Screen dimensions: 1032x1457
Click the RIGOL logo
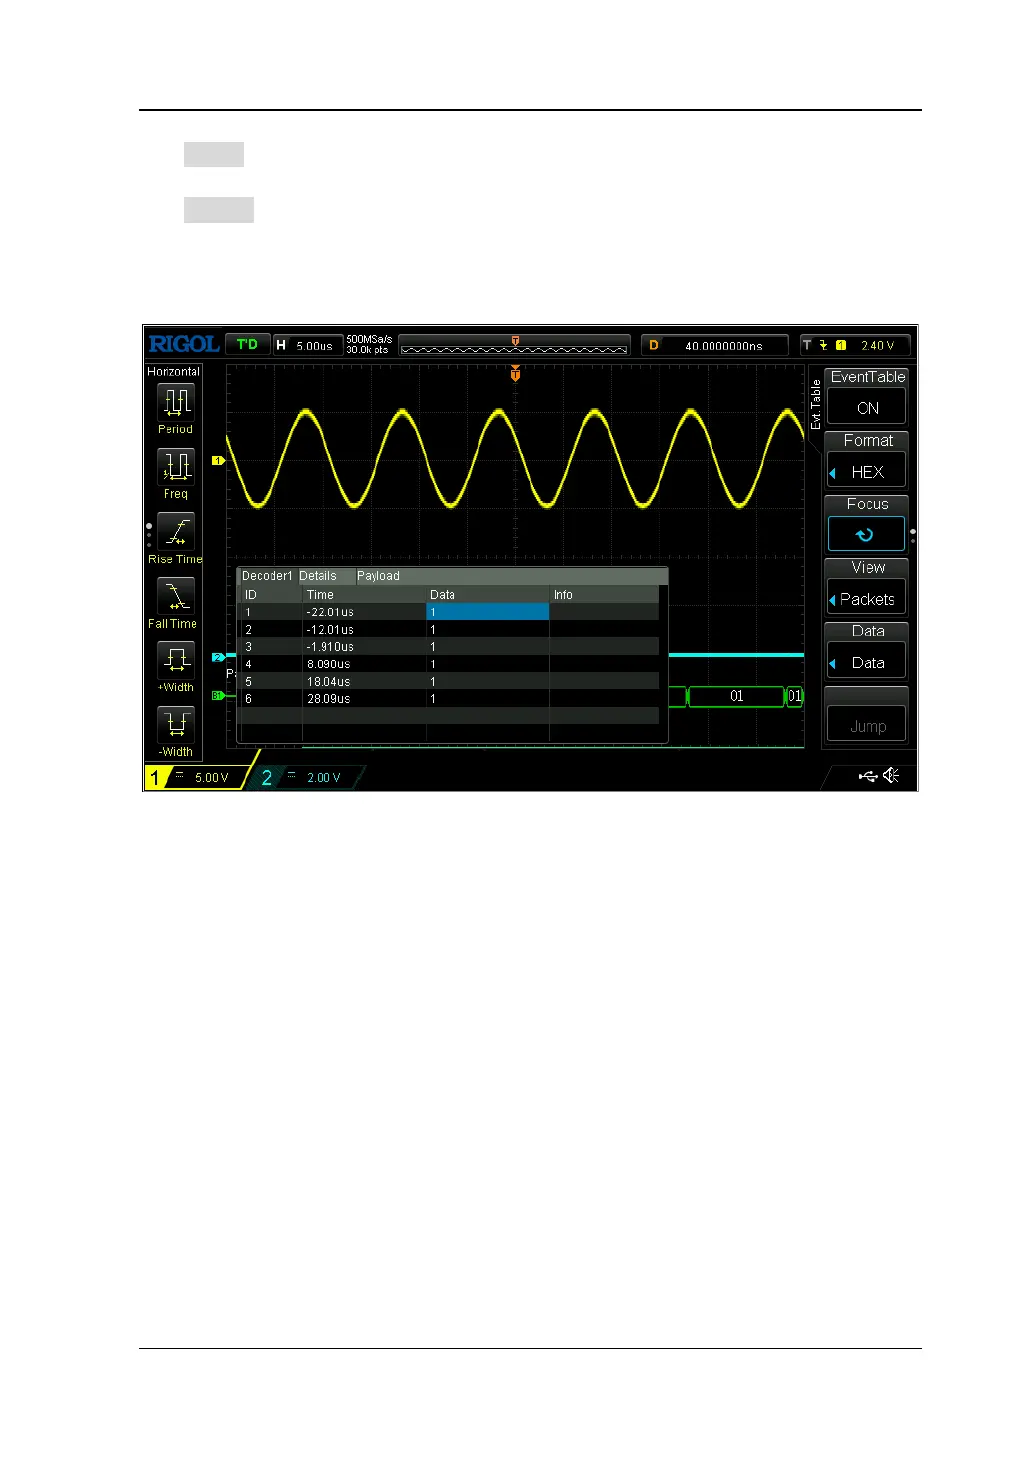click(x=184, y=344)
